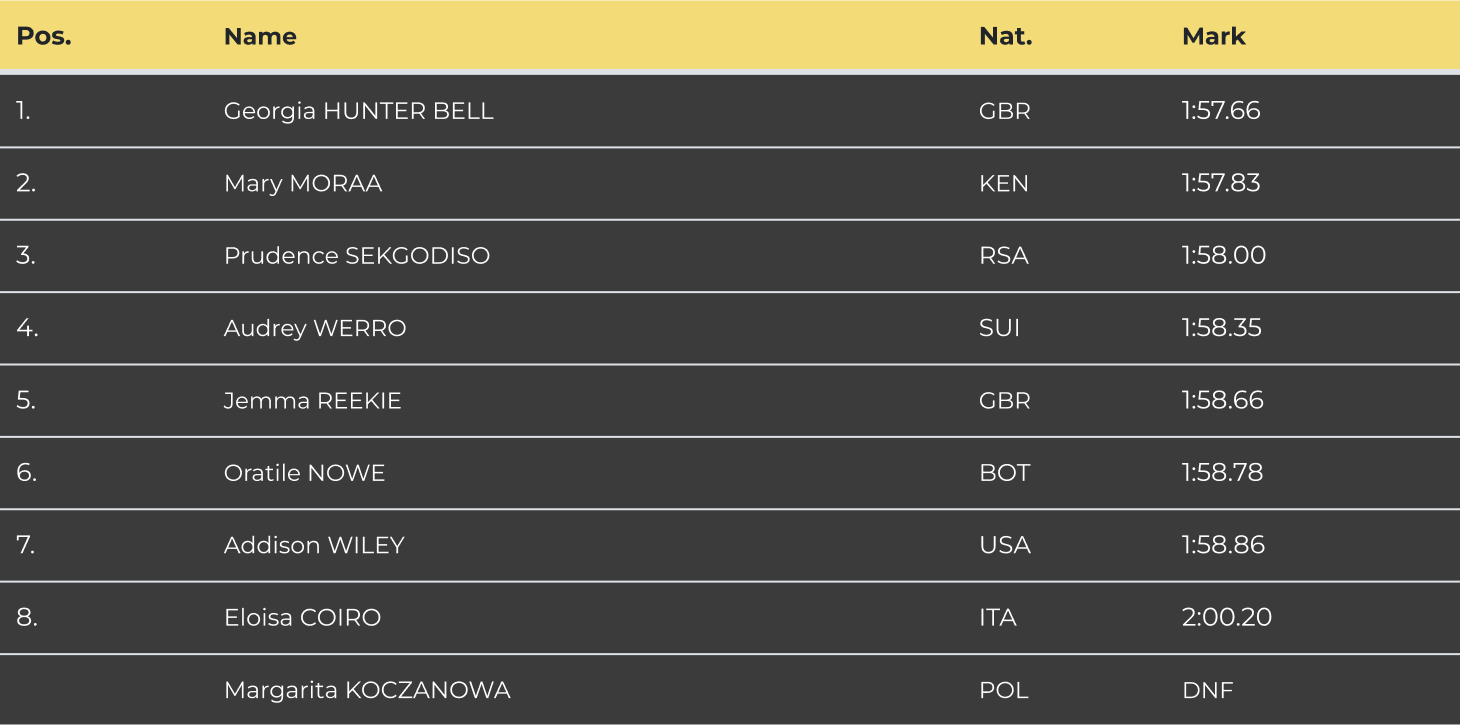1460x725 pixels.
Task: Open Prudence SEKGODISO's profile
Action: point(356,256)
